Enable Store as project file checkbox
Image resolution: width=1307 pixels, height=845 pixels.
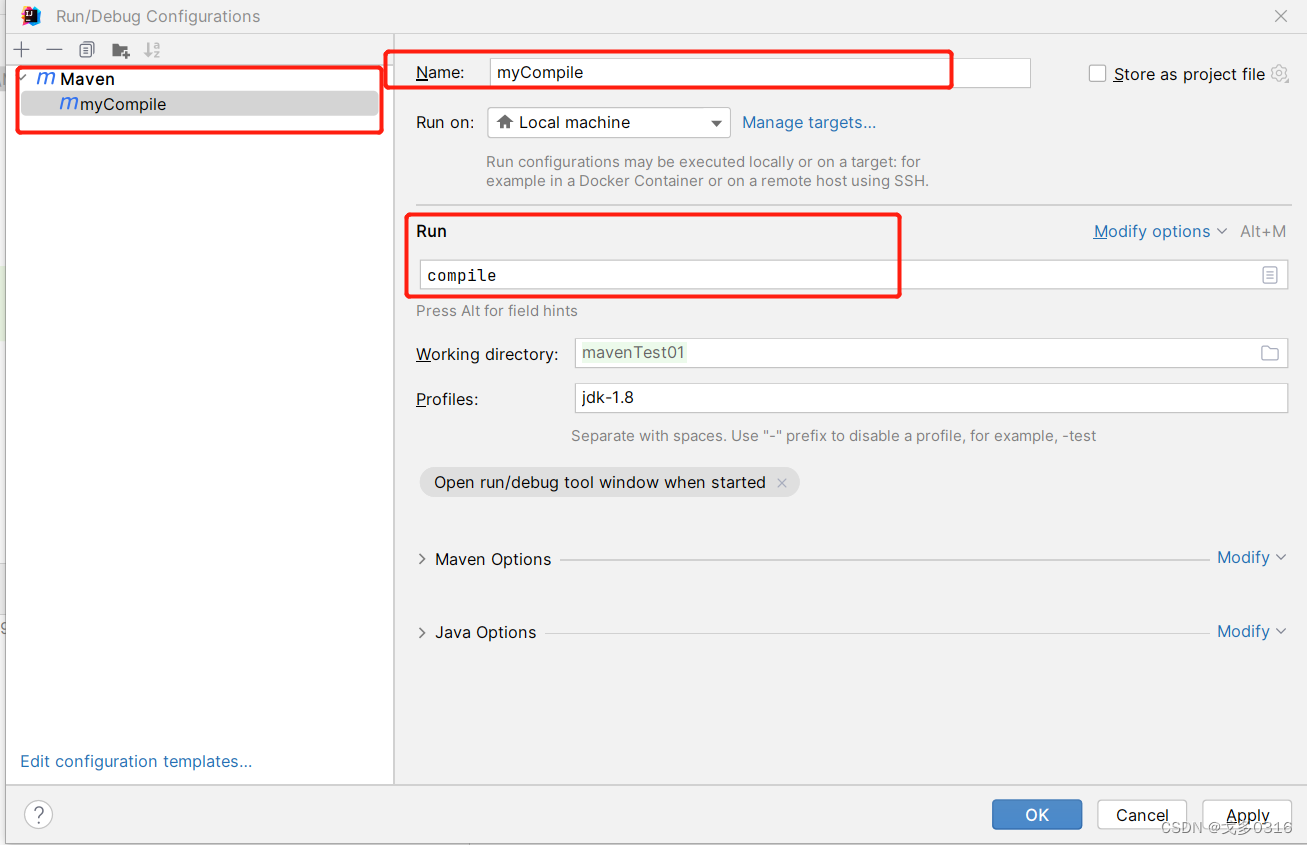(1098, 73)
